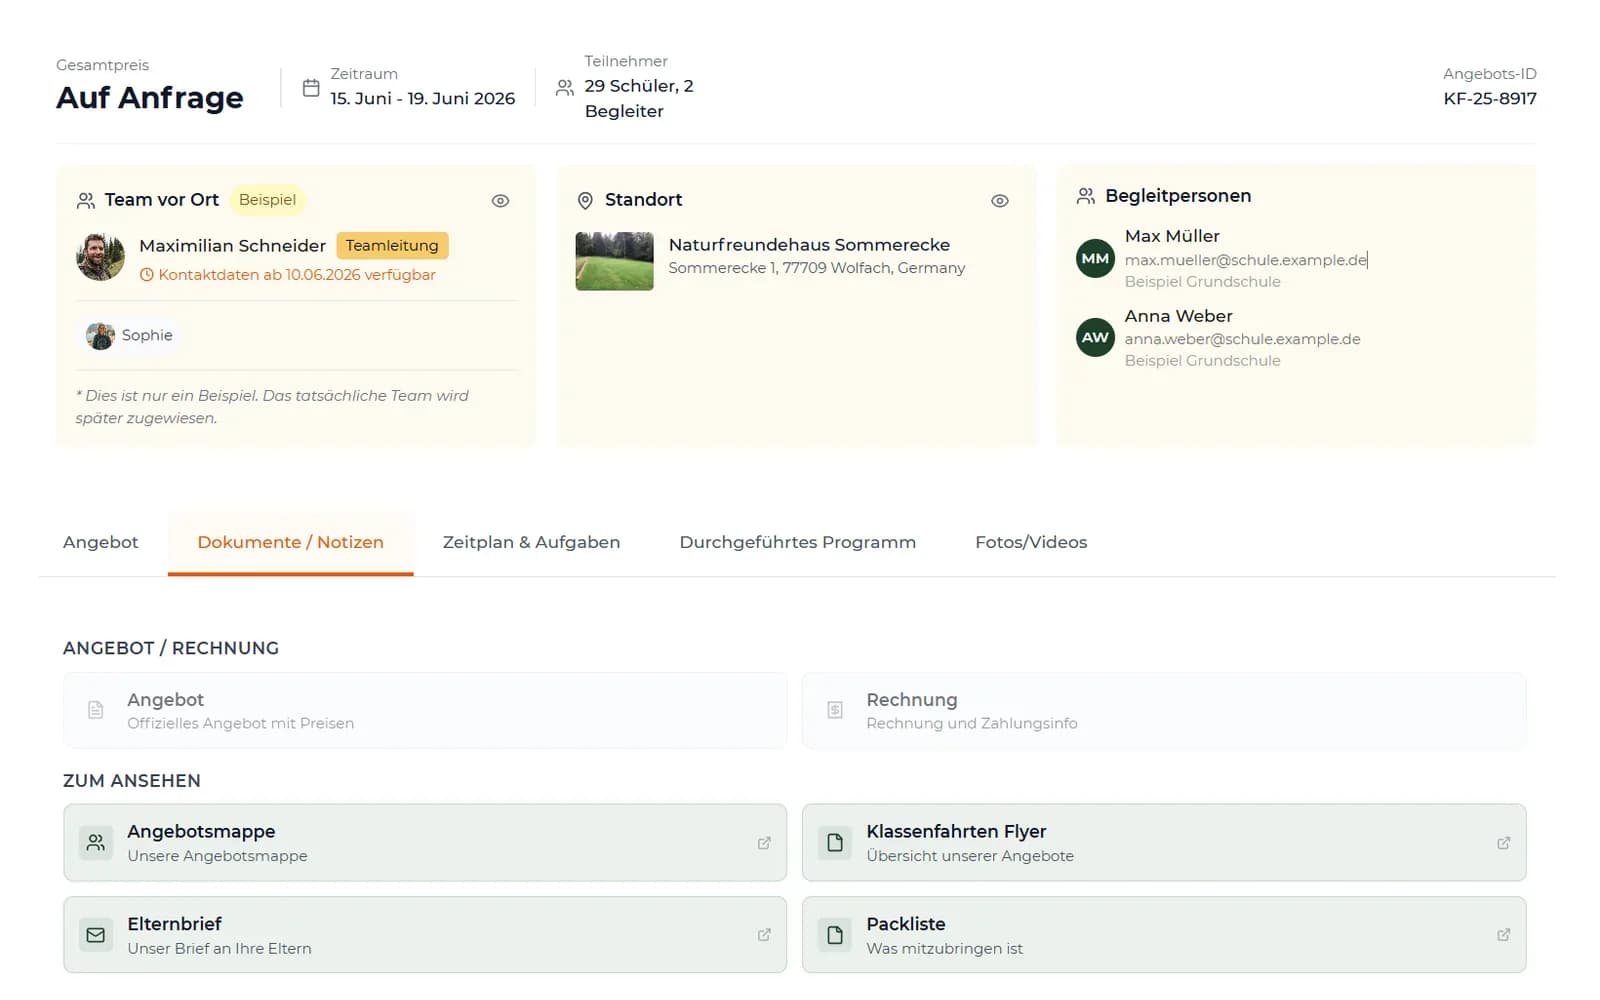Click 'Beispiel Grundschule' under Max Müller

point(1202,282)
